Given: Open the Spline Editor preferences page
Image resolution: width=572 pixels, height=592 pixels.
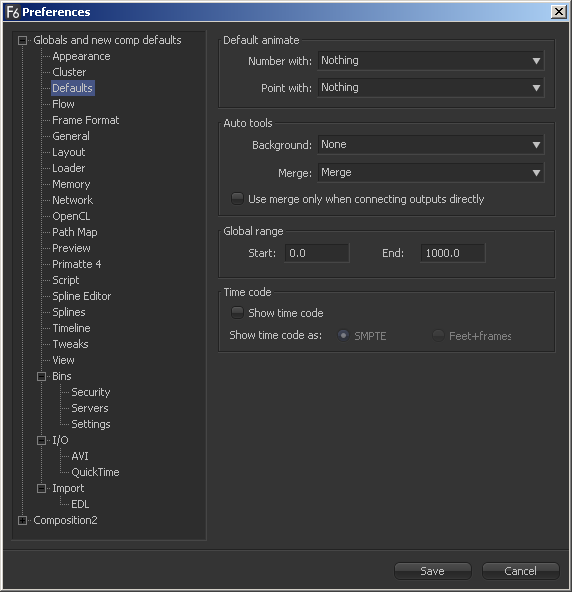Looking at the screenshot, I should coord(82,296).
